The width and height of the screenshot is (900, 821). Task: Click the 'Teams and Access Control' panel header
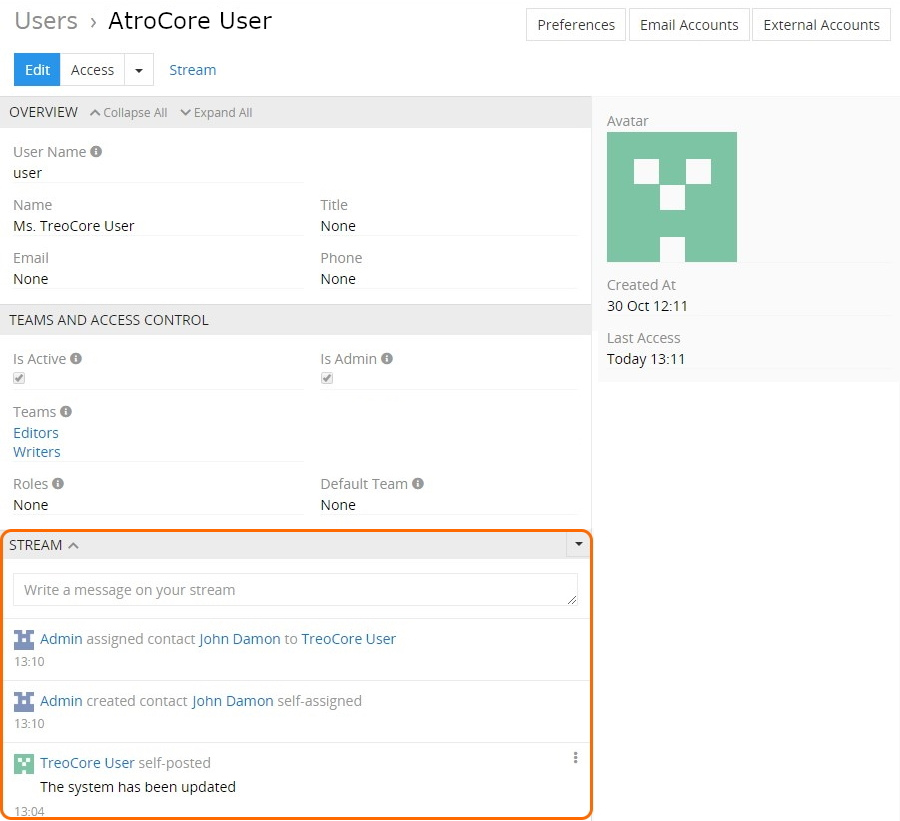[296, 320]
